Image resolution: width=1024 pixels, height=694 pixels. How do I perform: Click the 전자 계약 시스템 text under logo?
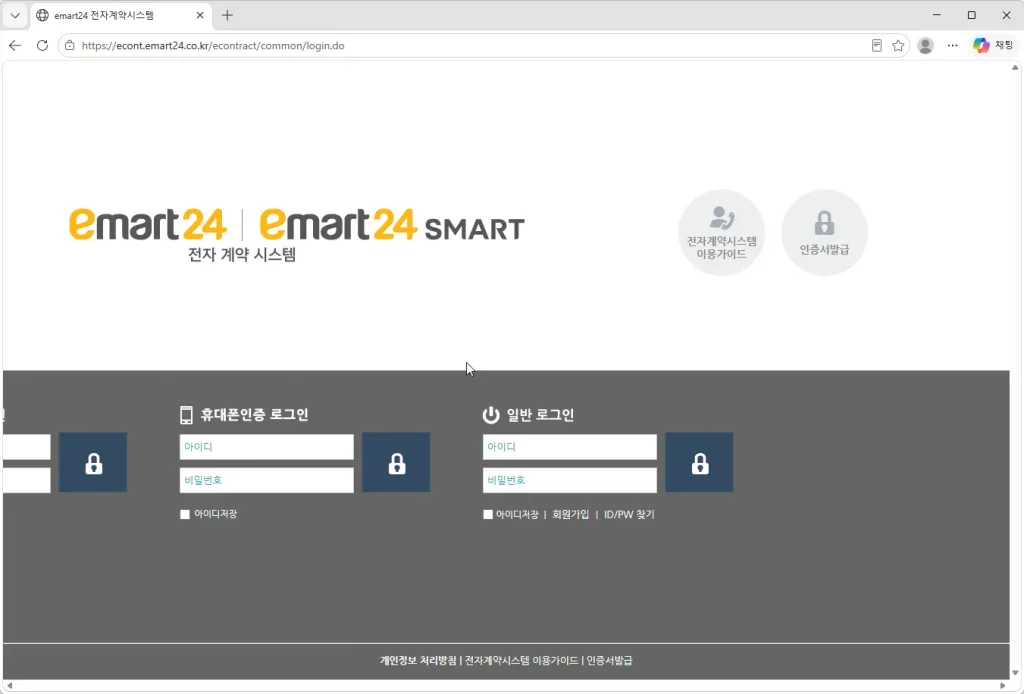242,254
